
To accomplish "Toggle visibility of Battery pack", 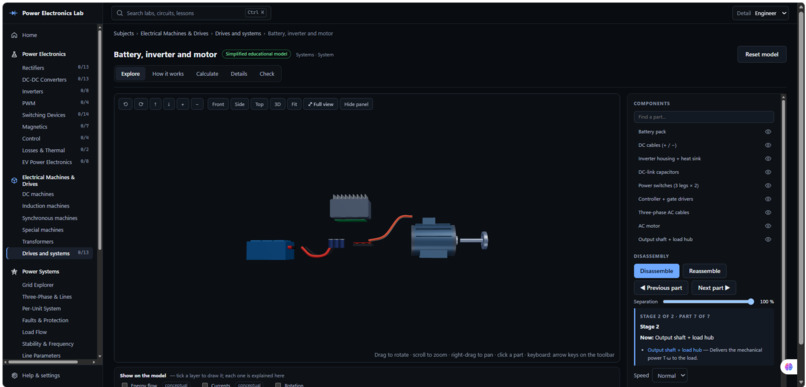I will pyautogui.click(x=768, y=132).
